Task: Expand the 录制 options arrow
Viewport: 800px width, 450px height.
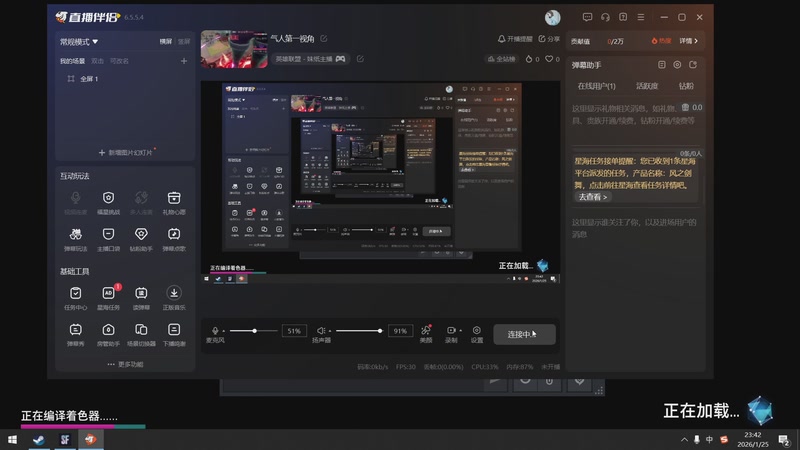Action: coord(461,331)
